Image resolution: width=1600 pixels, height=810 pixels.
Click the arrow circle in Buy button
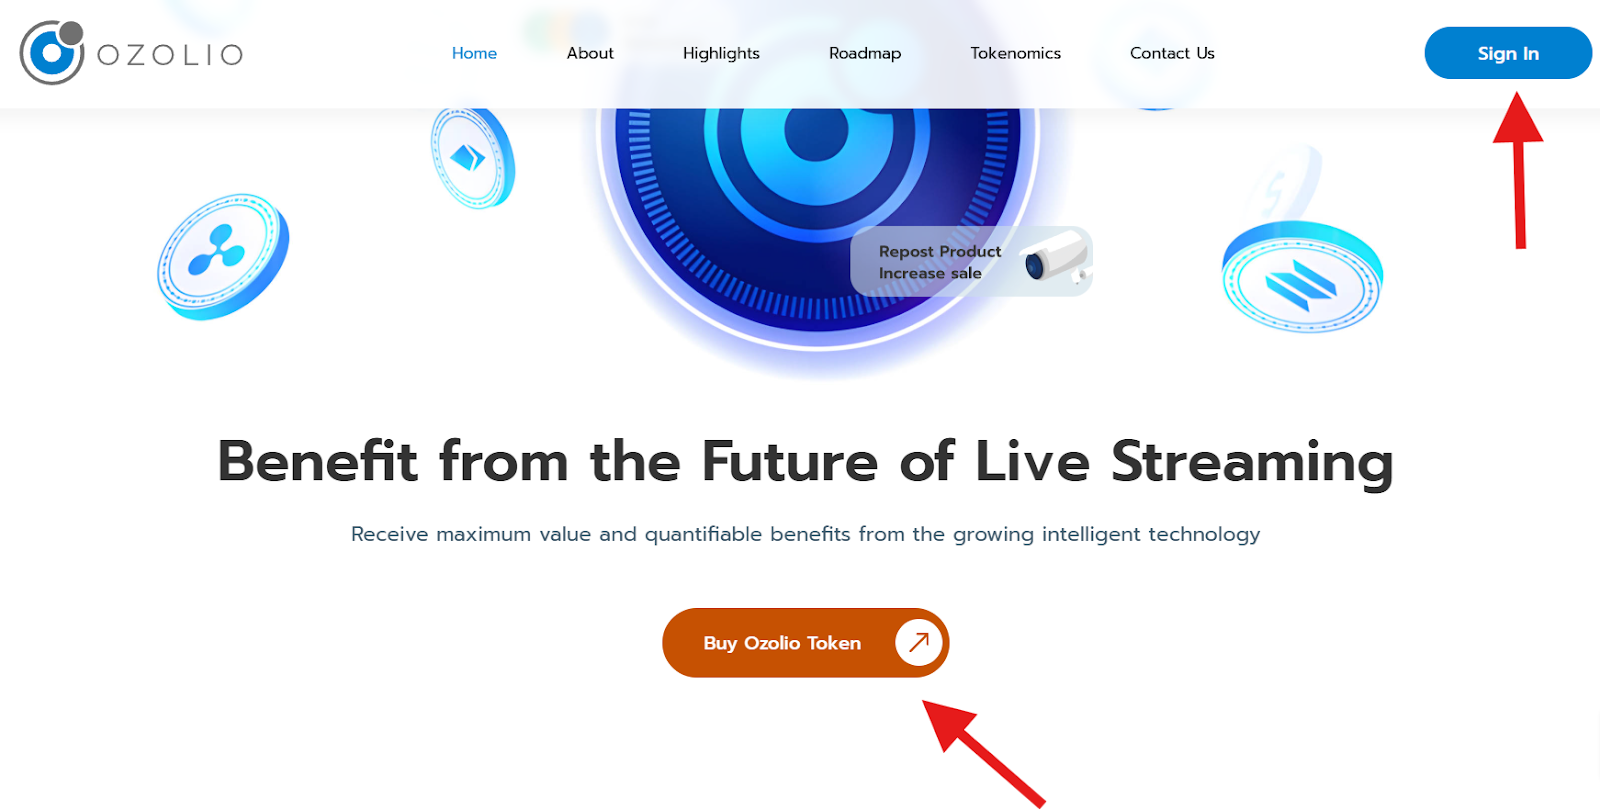pyautogui.click(x=919, y=642)
